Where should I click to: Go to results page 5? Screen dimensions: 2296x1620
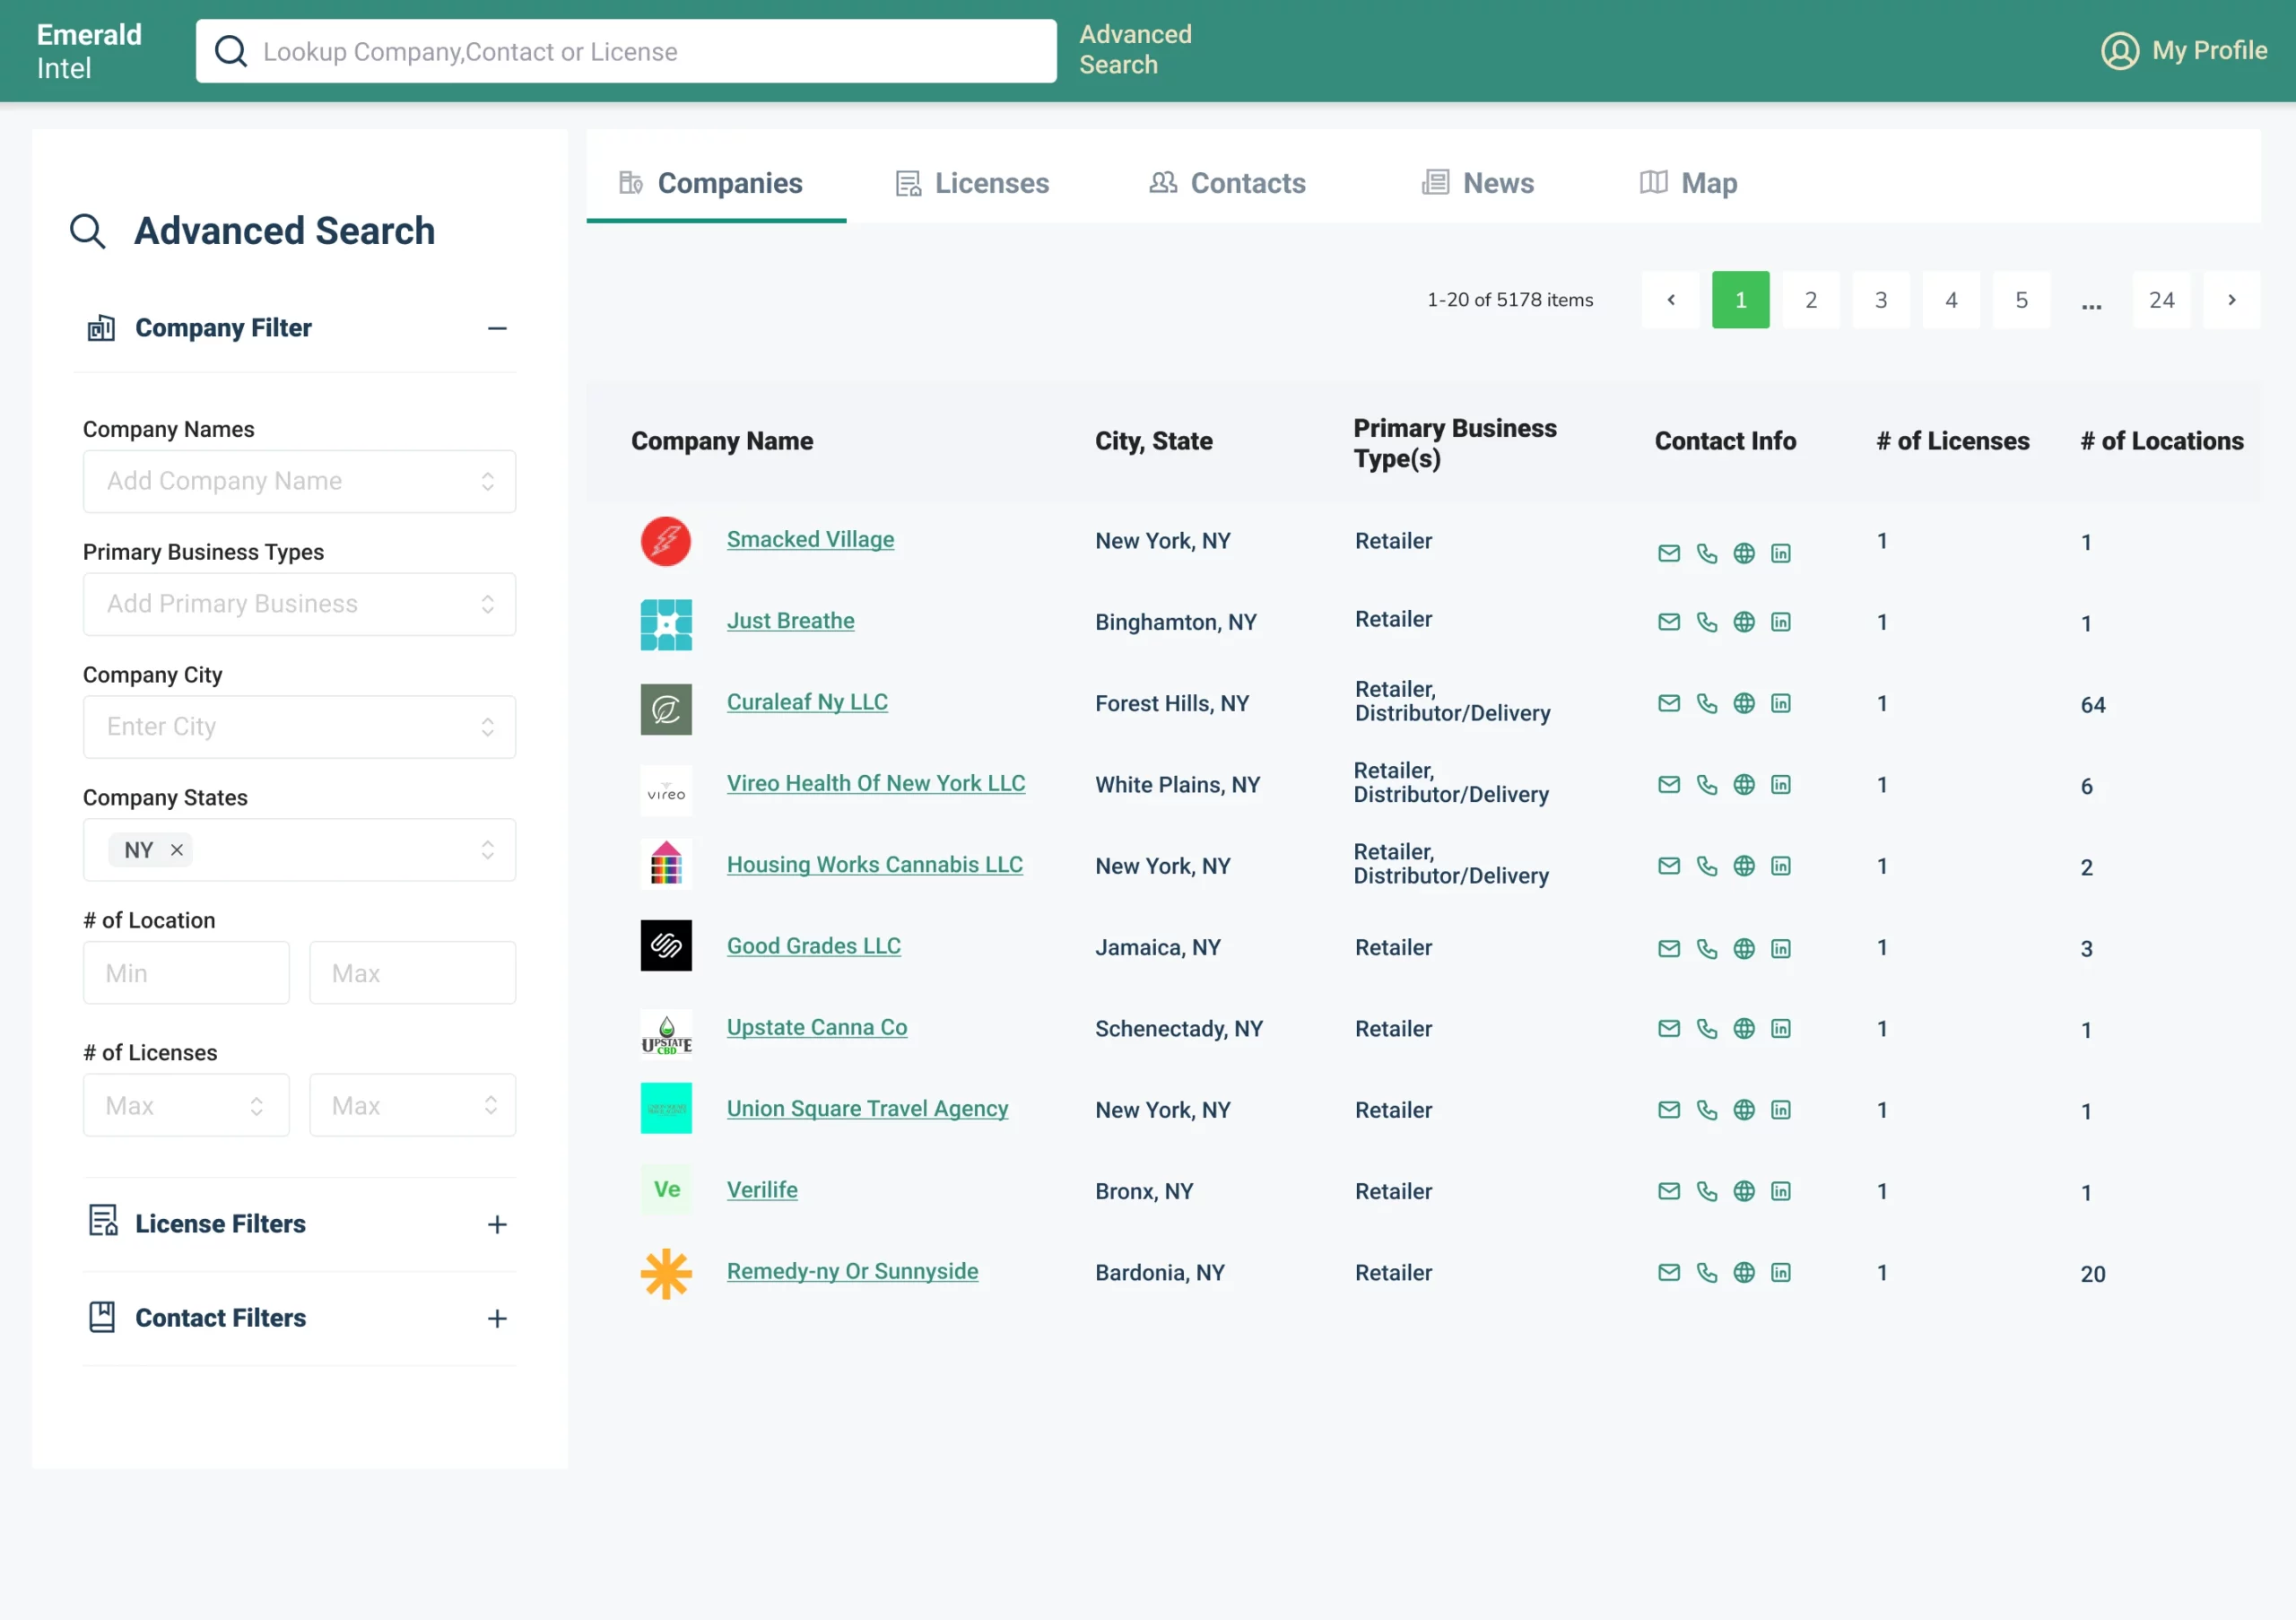click(x=2021, y=300)
